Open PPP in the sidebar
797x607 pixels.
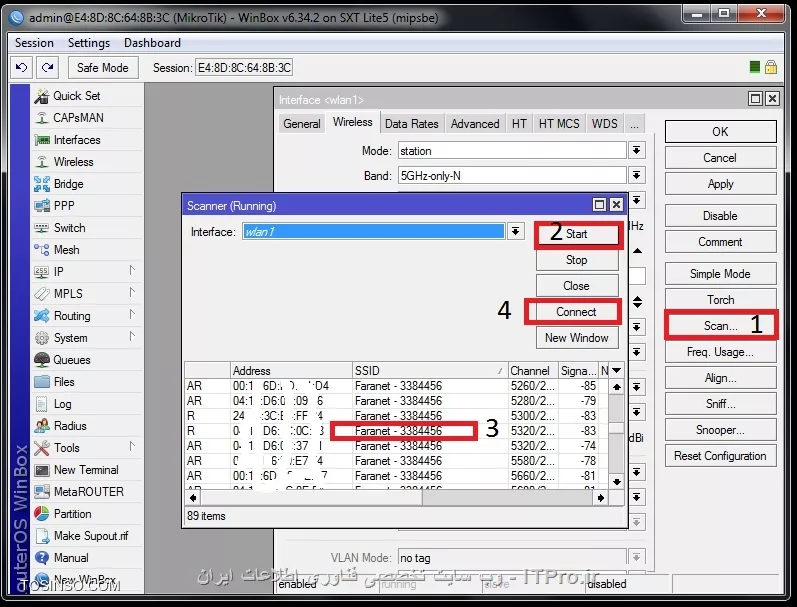[64, 206]
